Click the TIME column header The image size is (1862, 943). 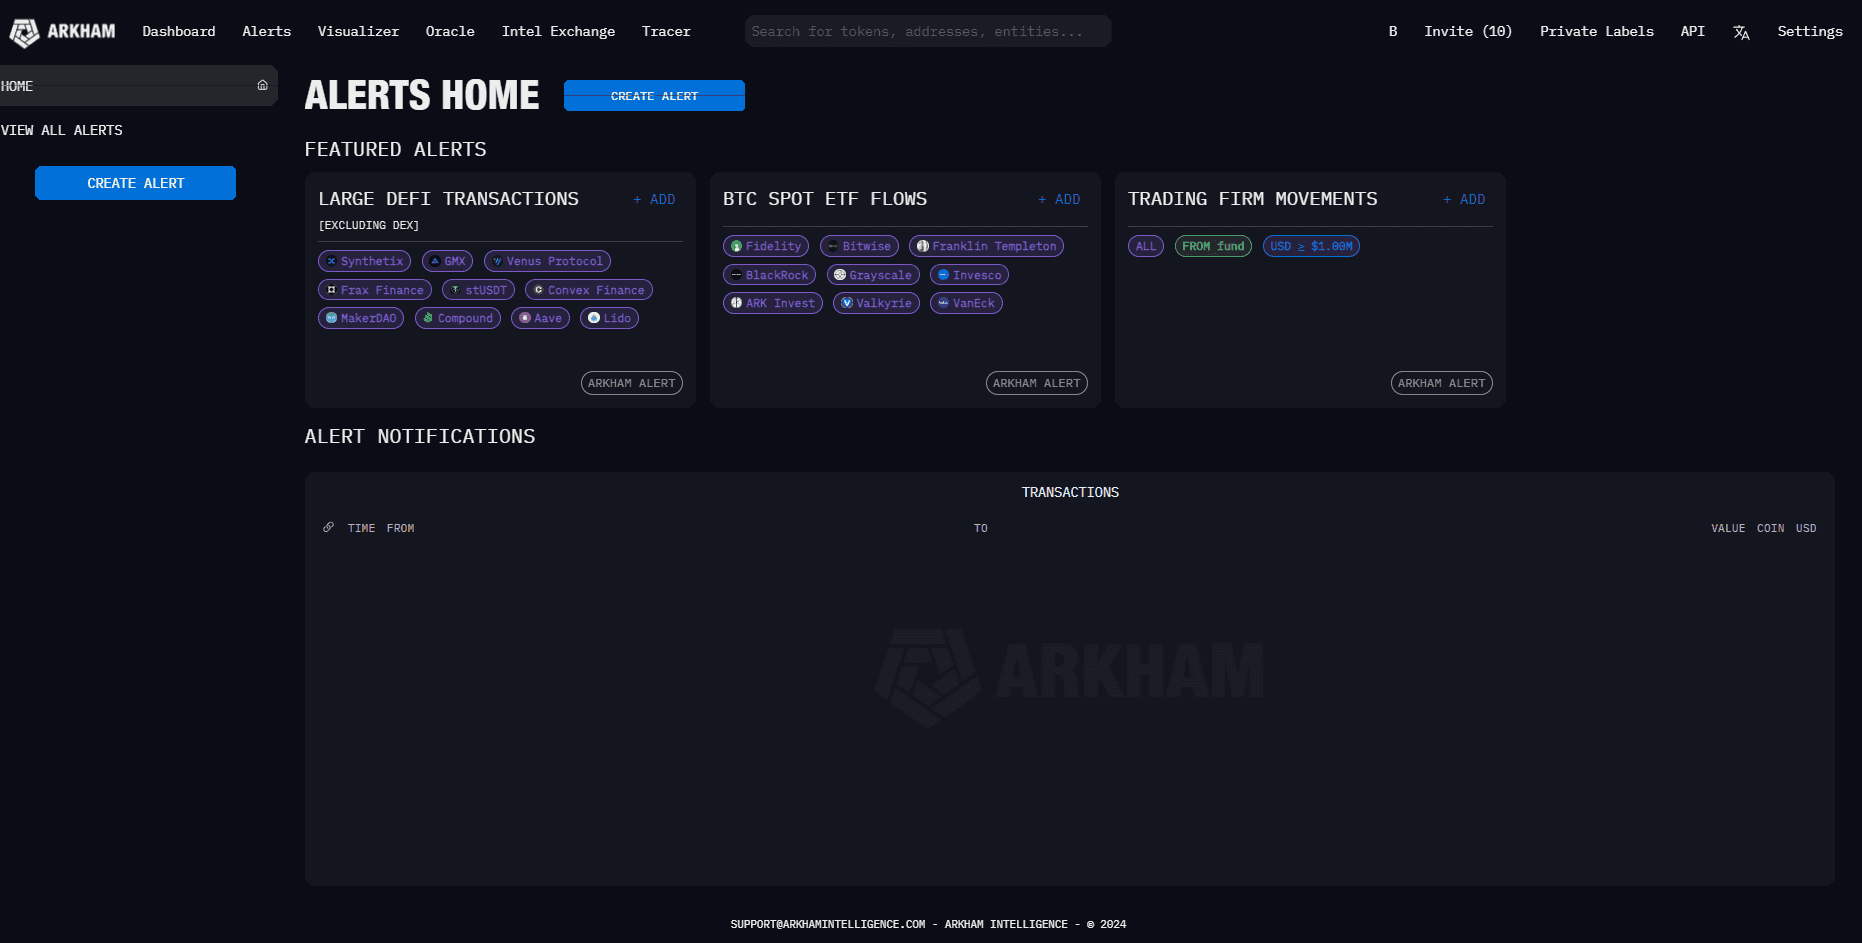[361, 528]
